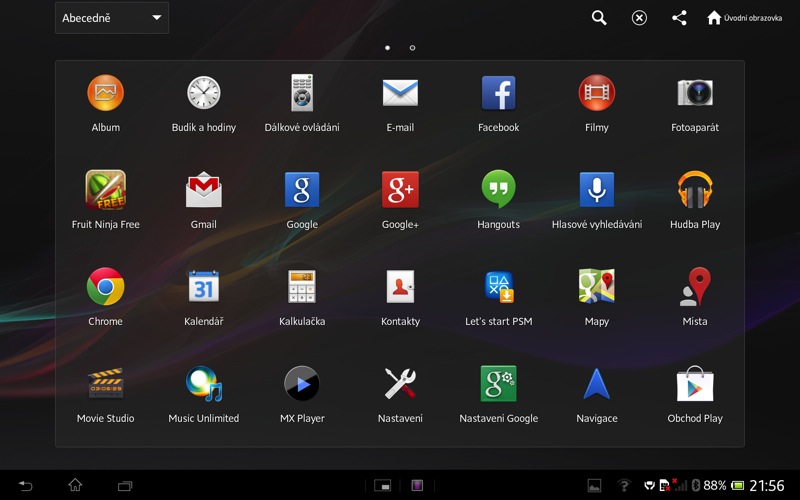Tap the search magnifier icon
This screenshot has width=800, height=500.
point(599,18)
